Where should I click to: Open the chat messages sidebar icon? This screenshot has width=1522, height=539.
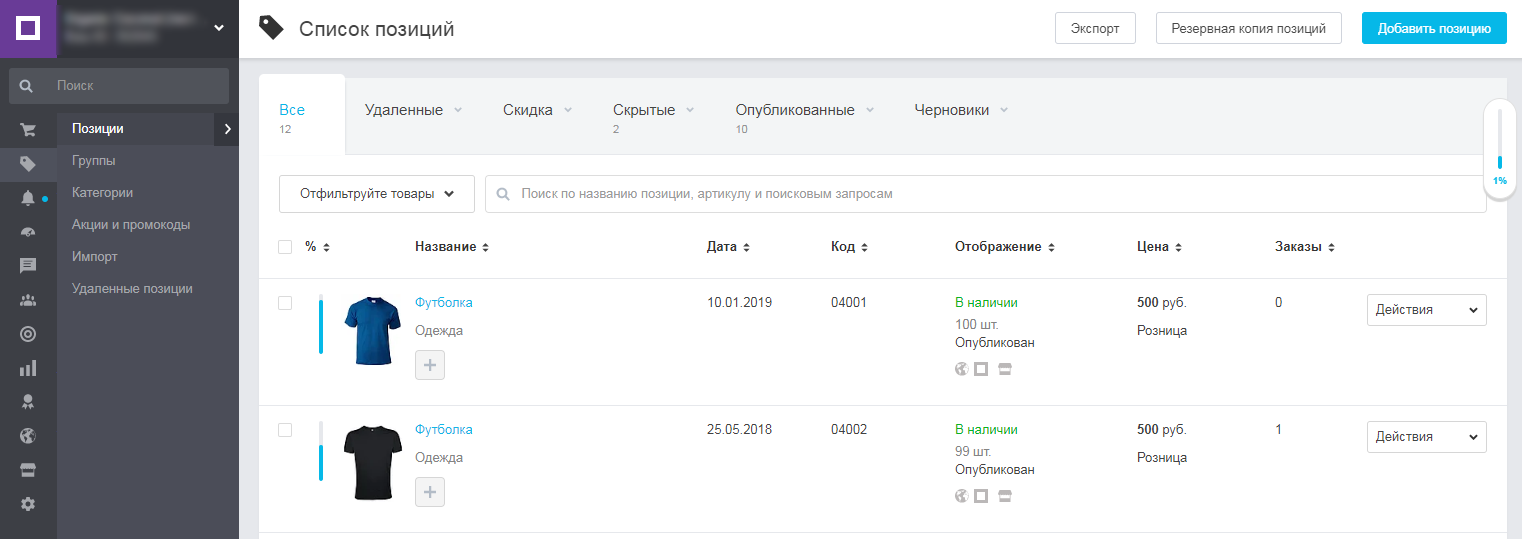pyautogui.click(x=28, y=265)
